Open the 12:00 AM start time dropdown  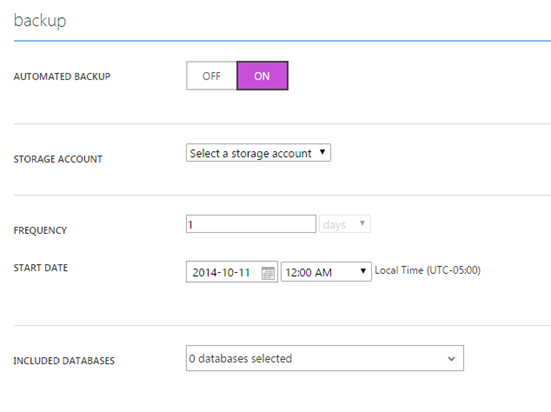pyautogui.click(x=326, y=272)
